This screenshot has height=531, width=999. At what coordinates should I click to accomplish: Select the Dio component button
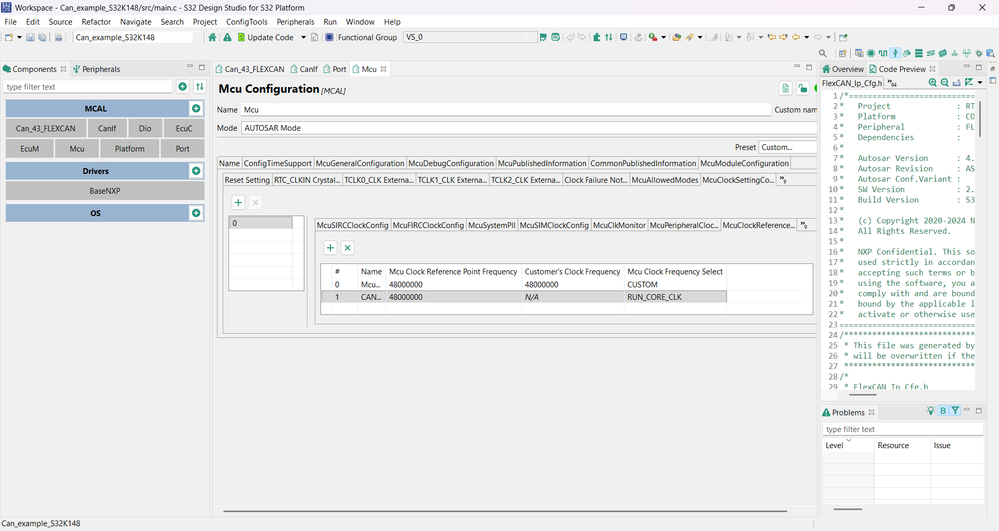(145, 128)
